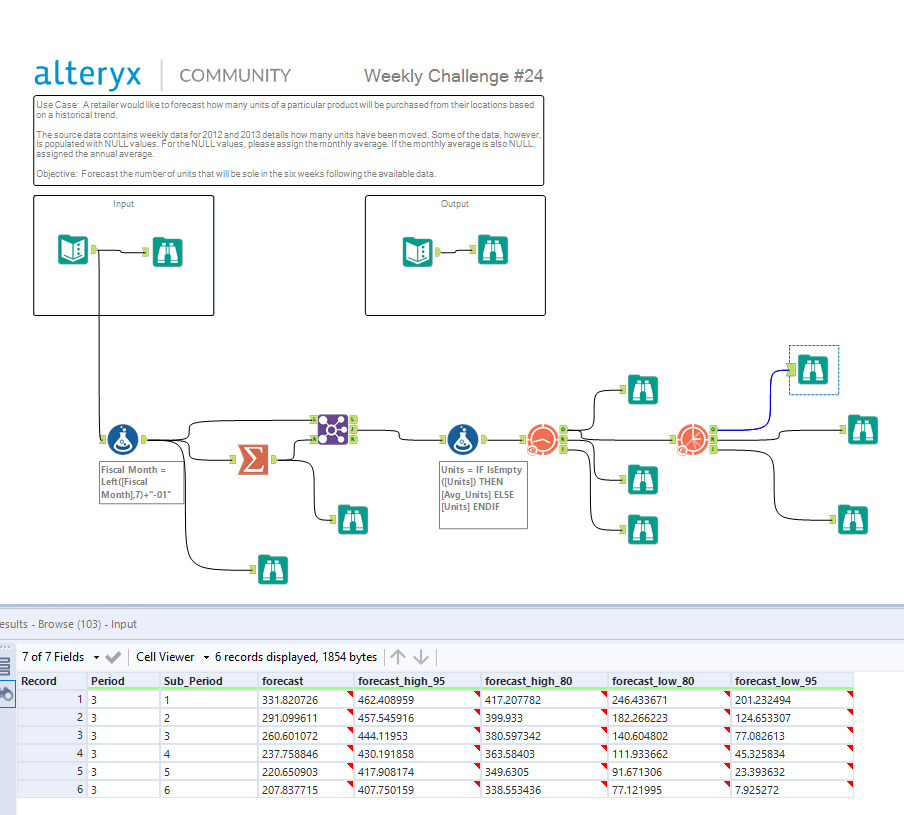This screenshot has width=904, height=815.
Task: Click the Sub_Period column header
Action: [209, 681]
